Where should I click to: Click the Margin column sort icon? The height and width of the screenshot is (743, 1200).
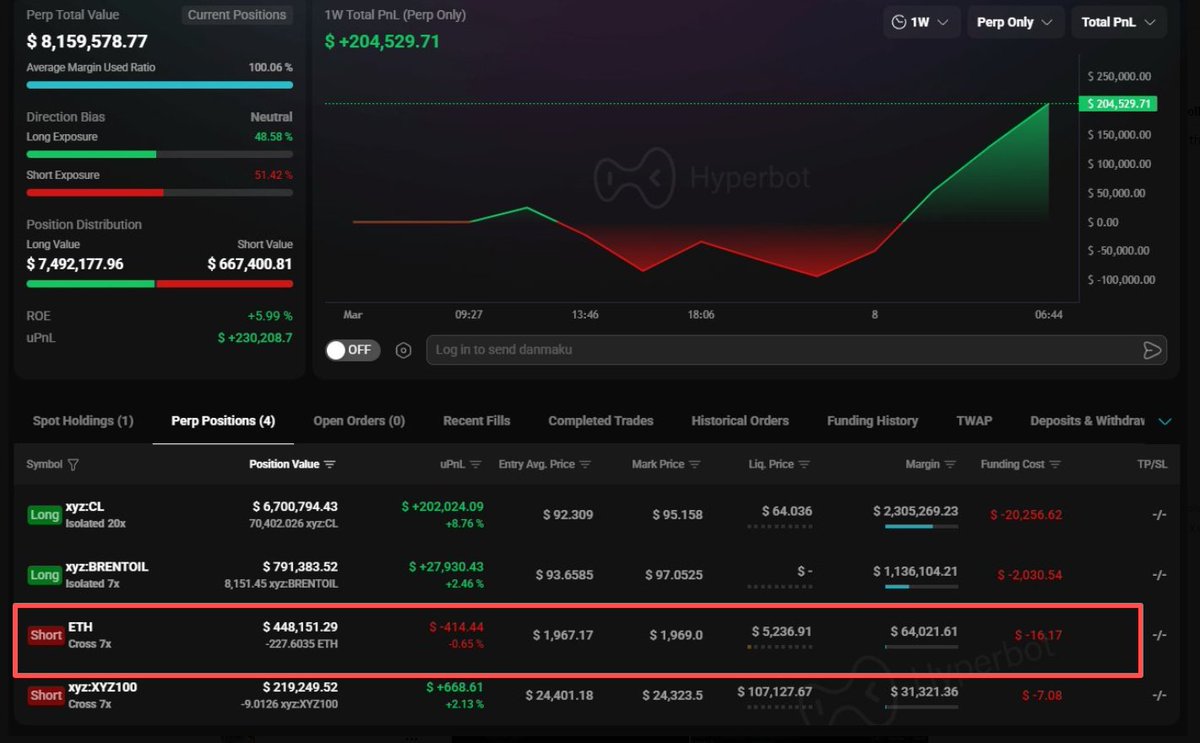(x=950, y=465)
